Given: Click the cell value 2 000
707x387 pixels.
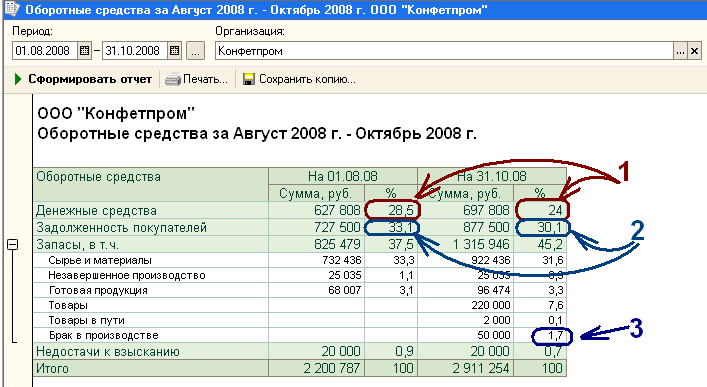Looking at the screenshot, I should pos(497,320).
